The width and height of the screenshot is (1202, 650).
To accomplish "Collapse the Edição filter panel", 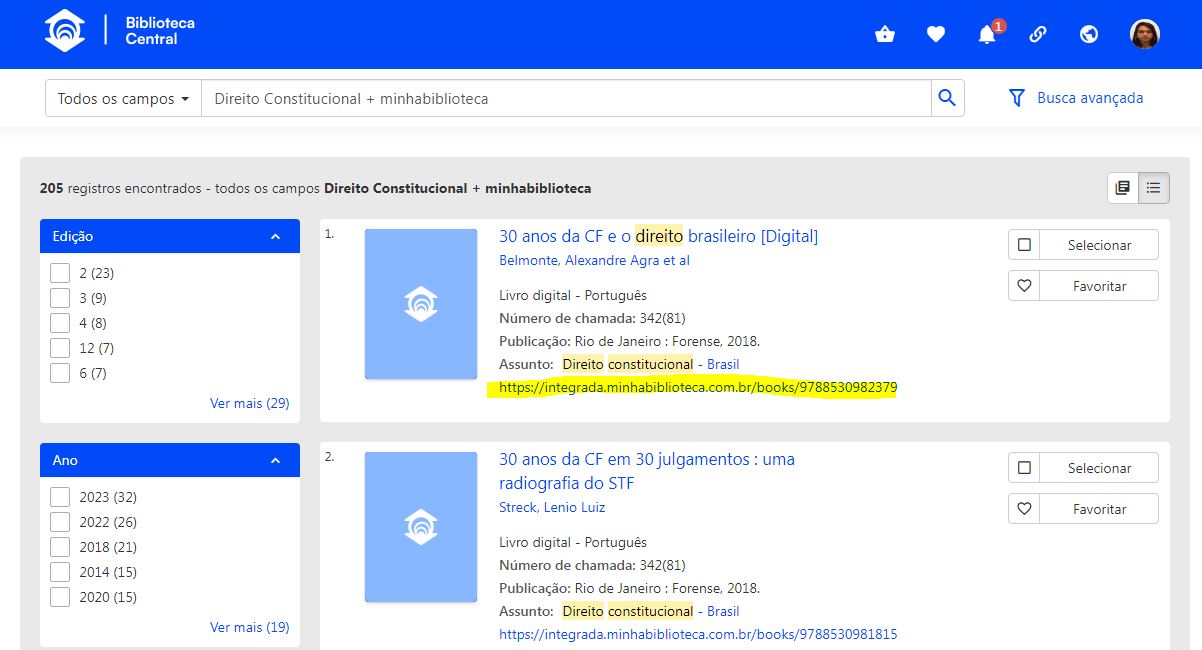I will coord(276,237).
